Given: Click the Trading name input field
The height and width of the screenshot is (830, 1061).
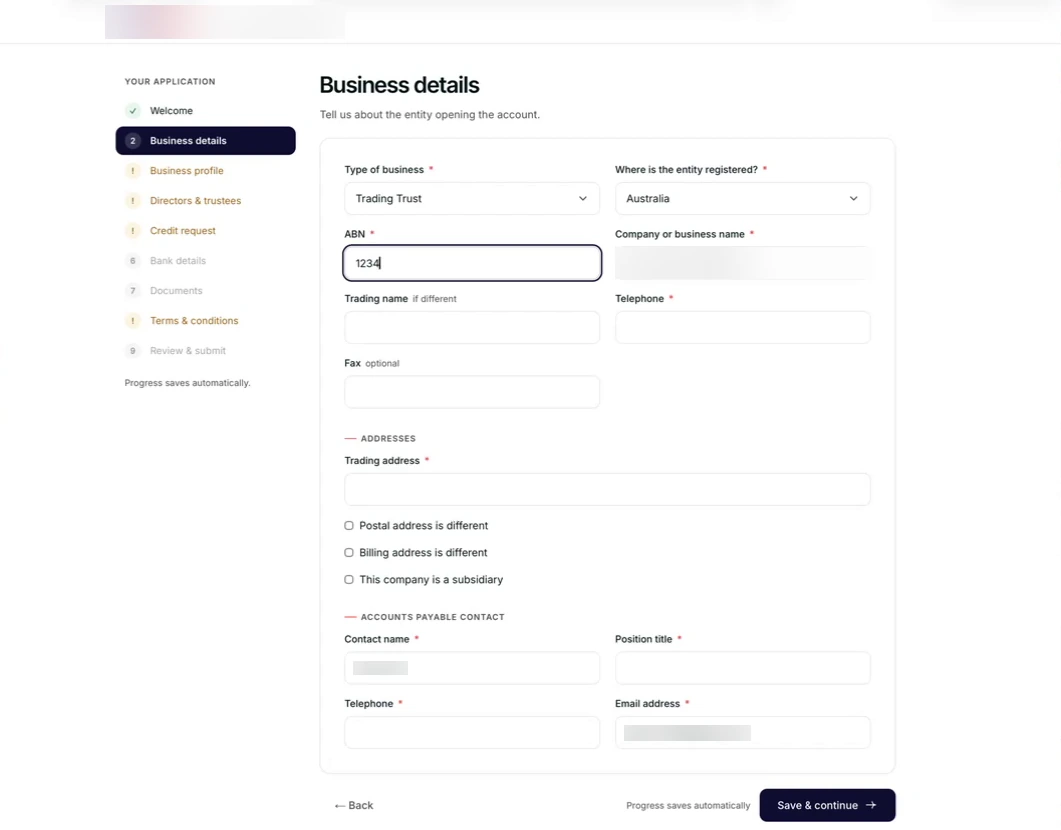Looking at the screenshot, I should click(x=472, y=327).
